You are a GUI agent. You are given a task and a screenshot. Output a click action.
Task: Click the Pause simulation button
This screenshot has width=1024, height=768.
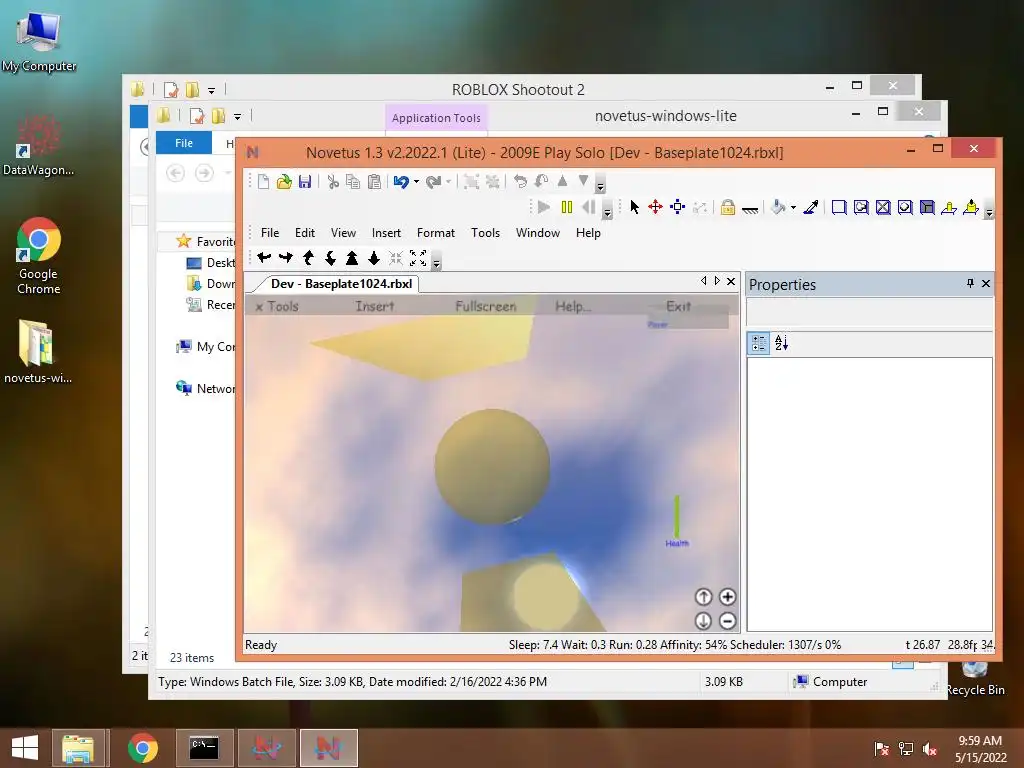tap(567, 207)
